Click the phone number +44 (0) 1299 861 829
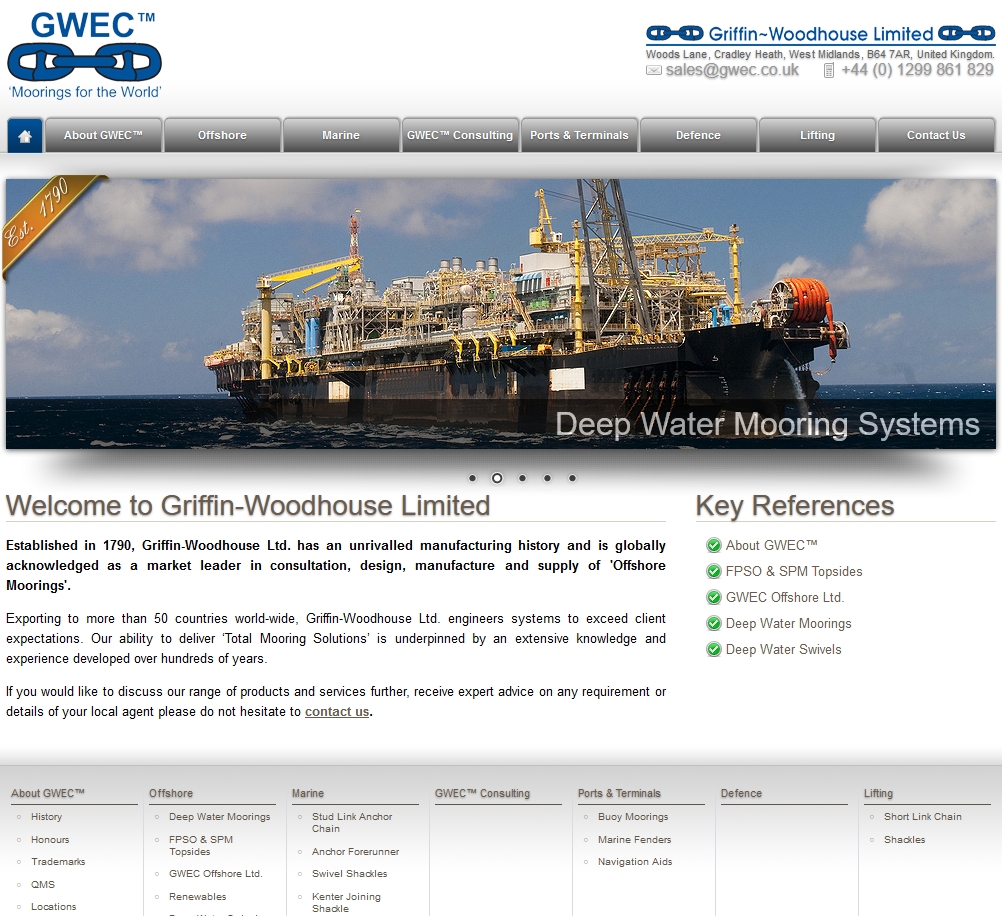The width and height of the screenshot is (1002, 916). [x=918, y=70]
